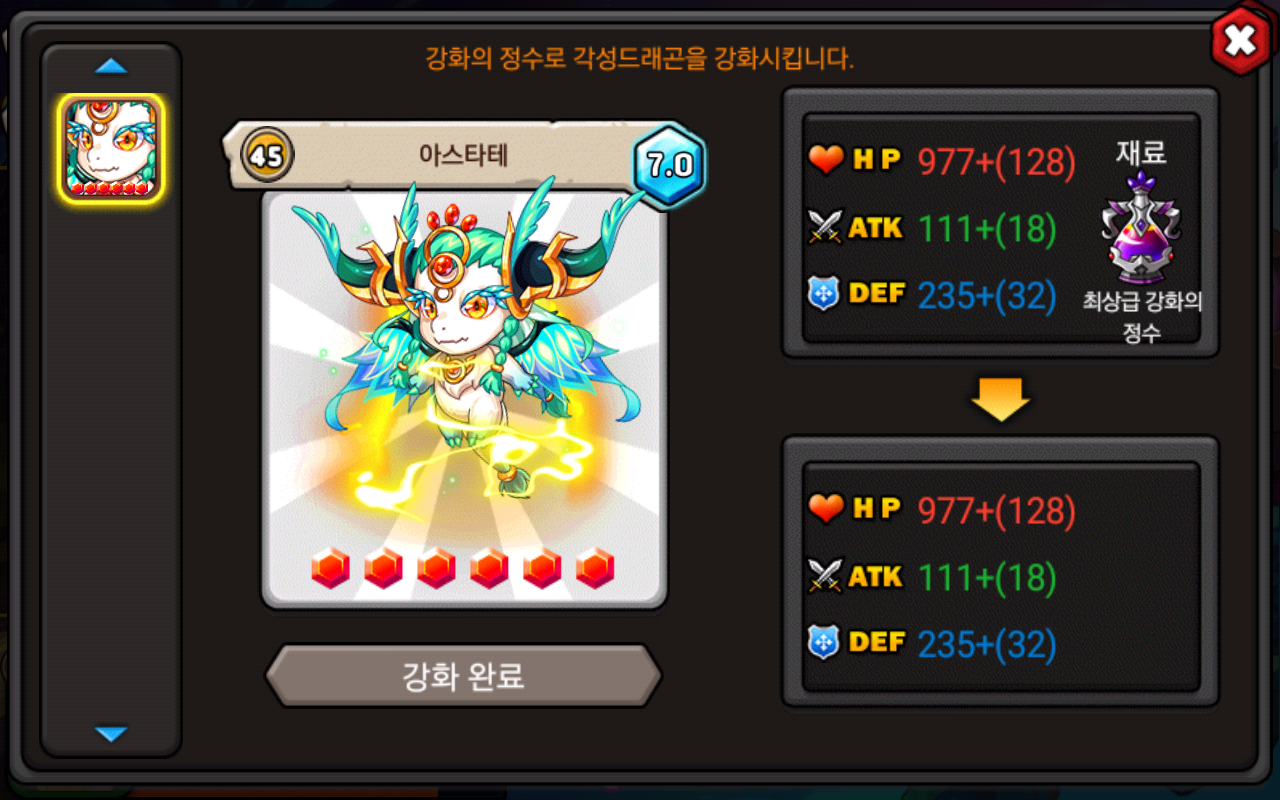
Task: Click the ATK crossed swords icon in top panel
Action: tap(826, 228)
